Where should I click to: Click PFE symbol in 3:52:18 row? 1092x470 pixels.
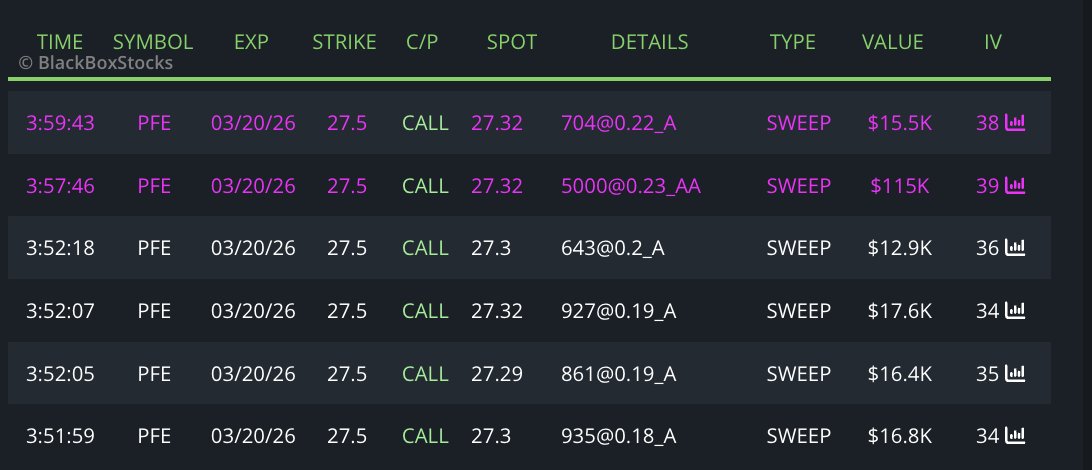pyautogui.click(x=154, y=248)
